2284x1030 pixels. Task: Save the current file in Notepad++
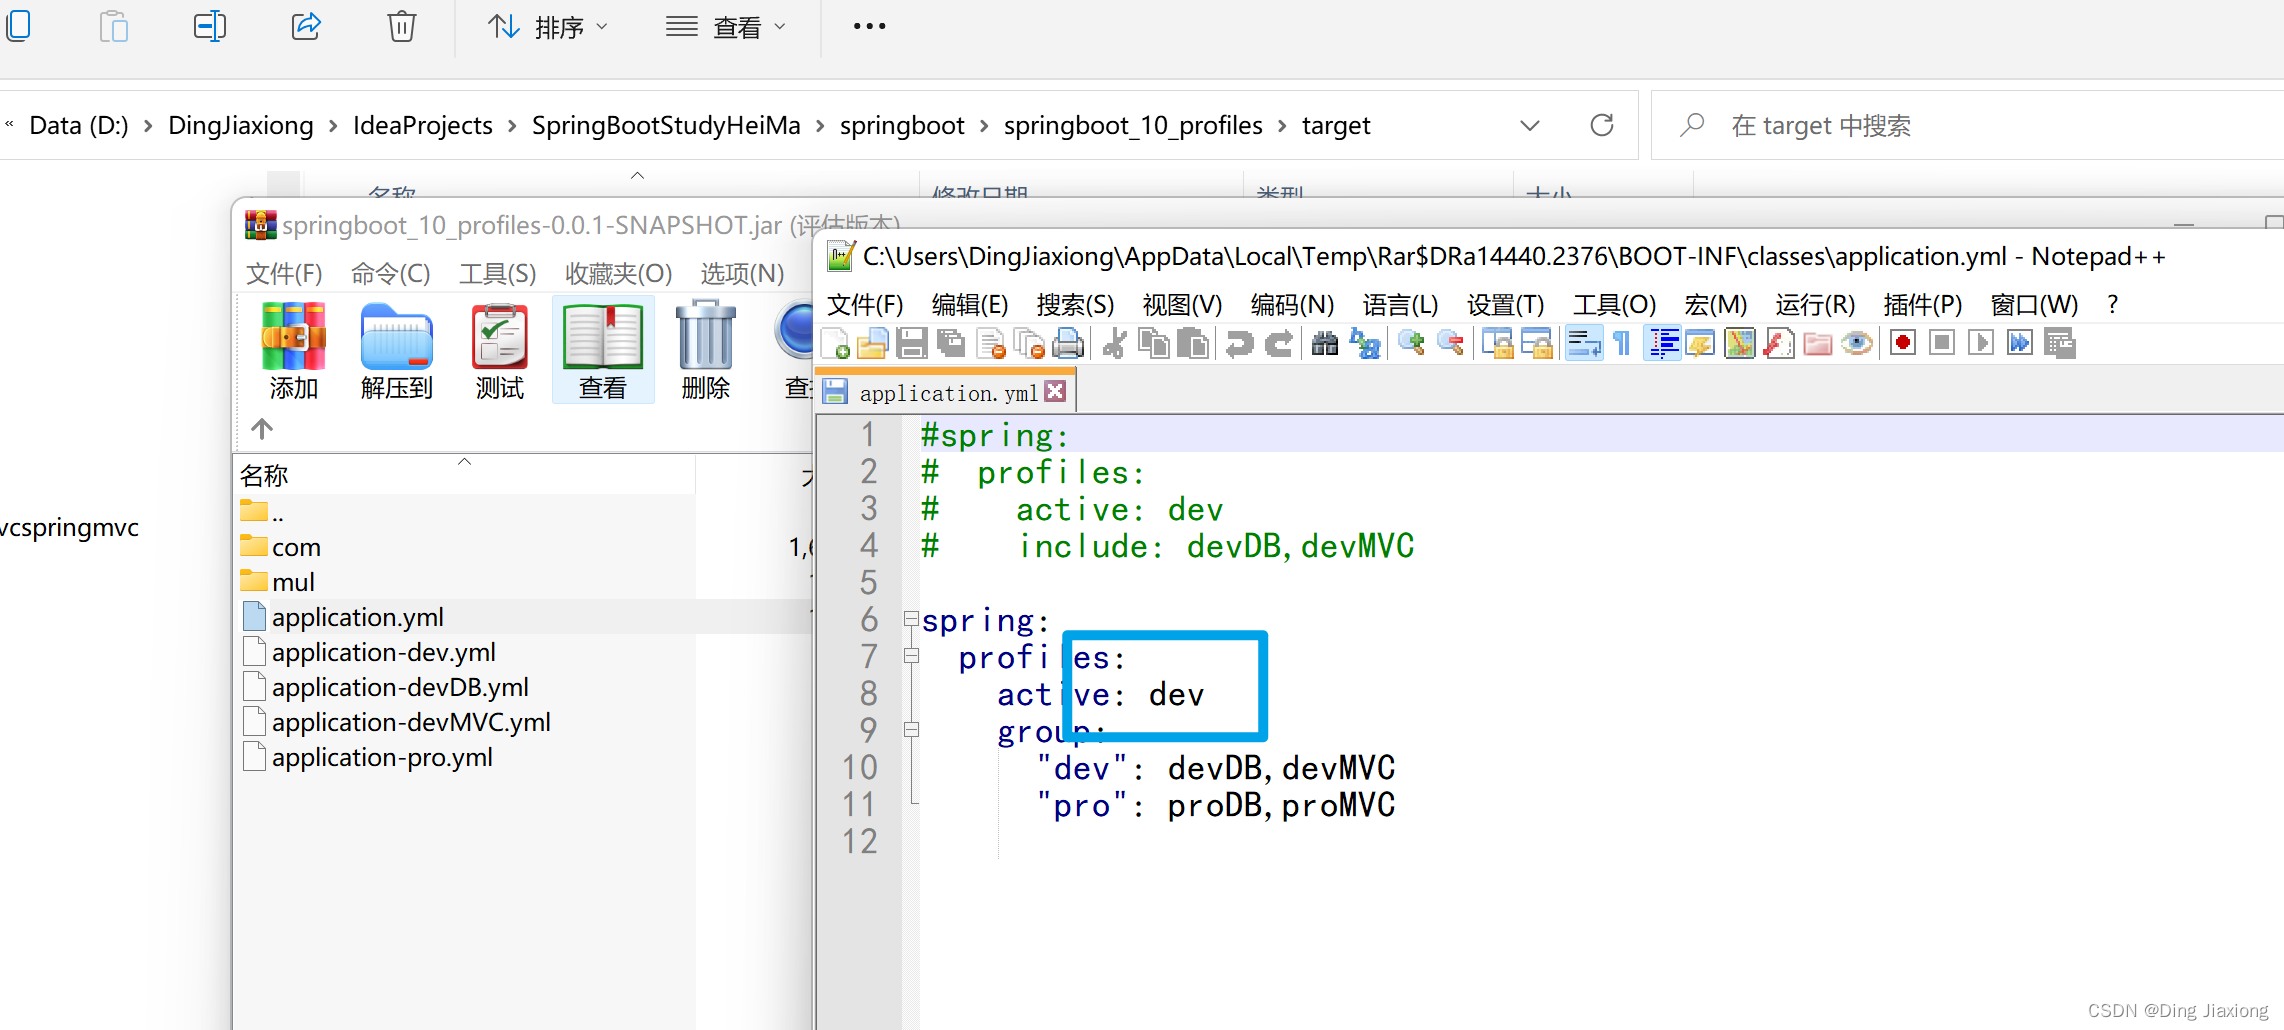(911, 344)
